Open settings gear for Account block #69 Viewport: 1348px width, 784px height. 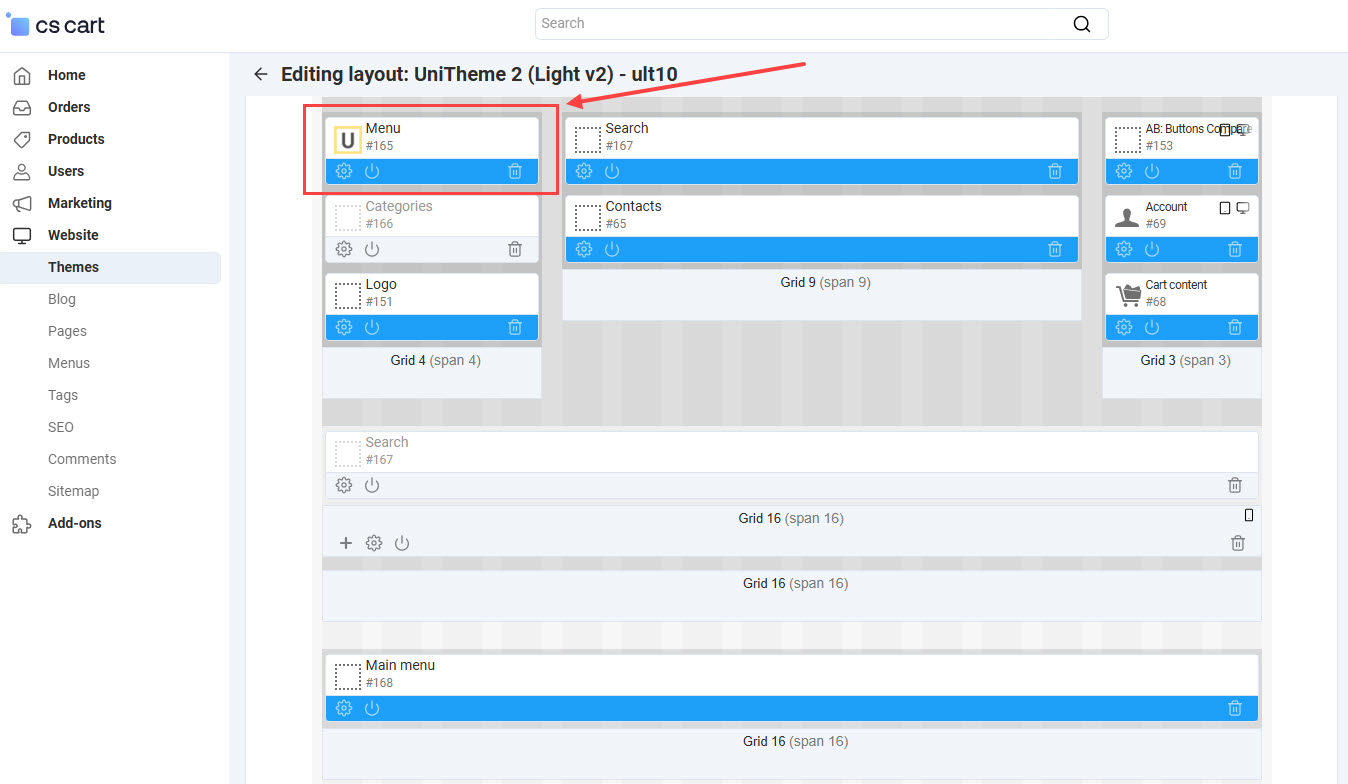click(x=1124, y=249)
